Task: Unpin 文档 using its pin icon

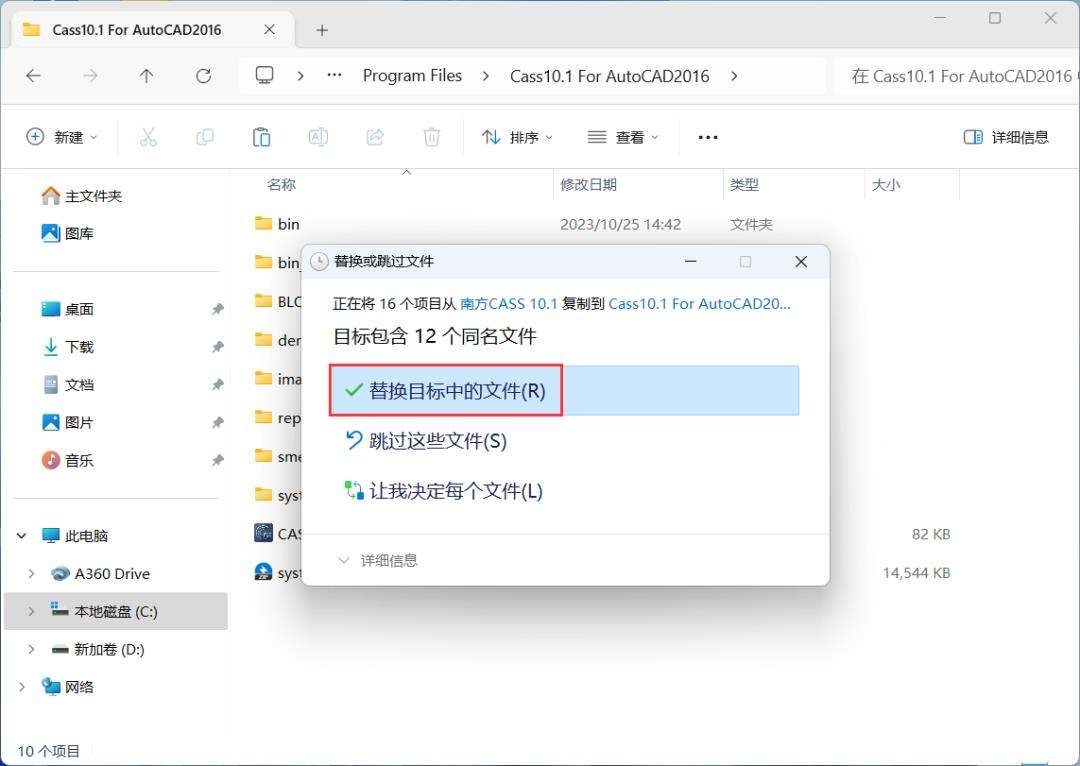Action: (x=218, y=384)
